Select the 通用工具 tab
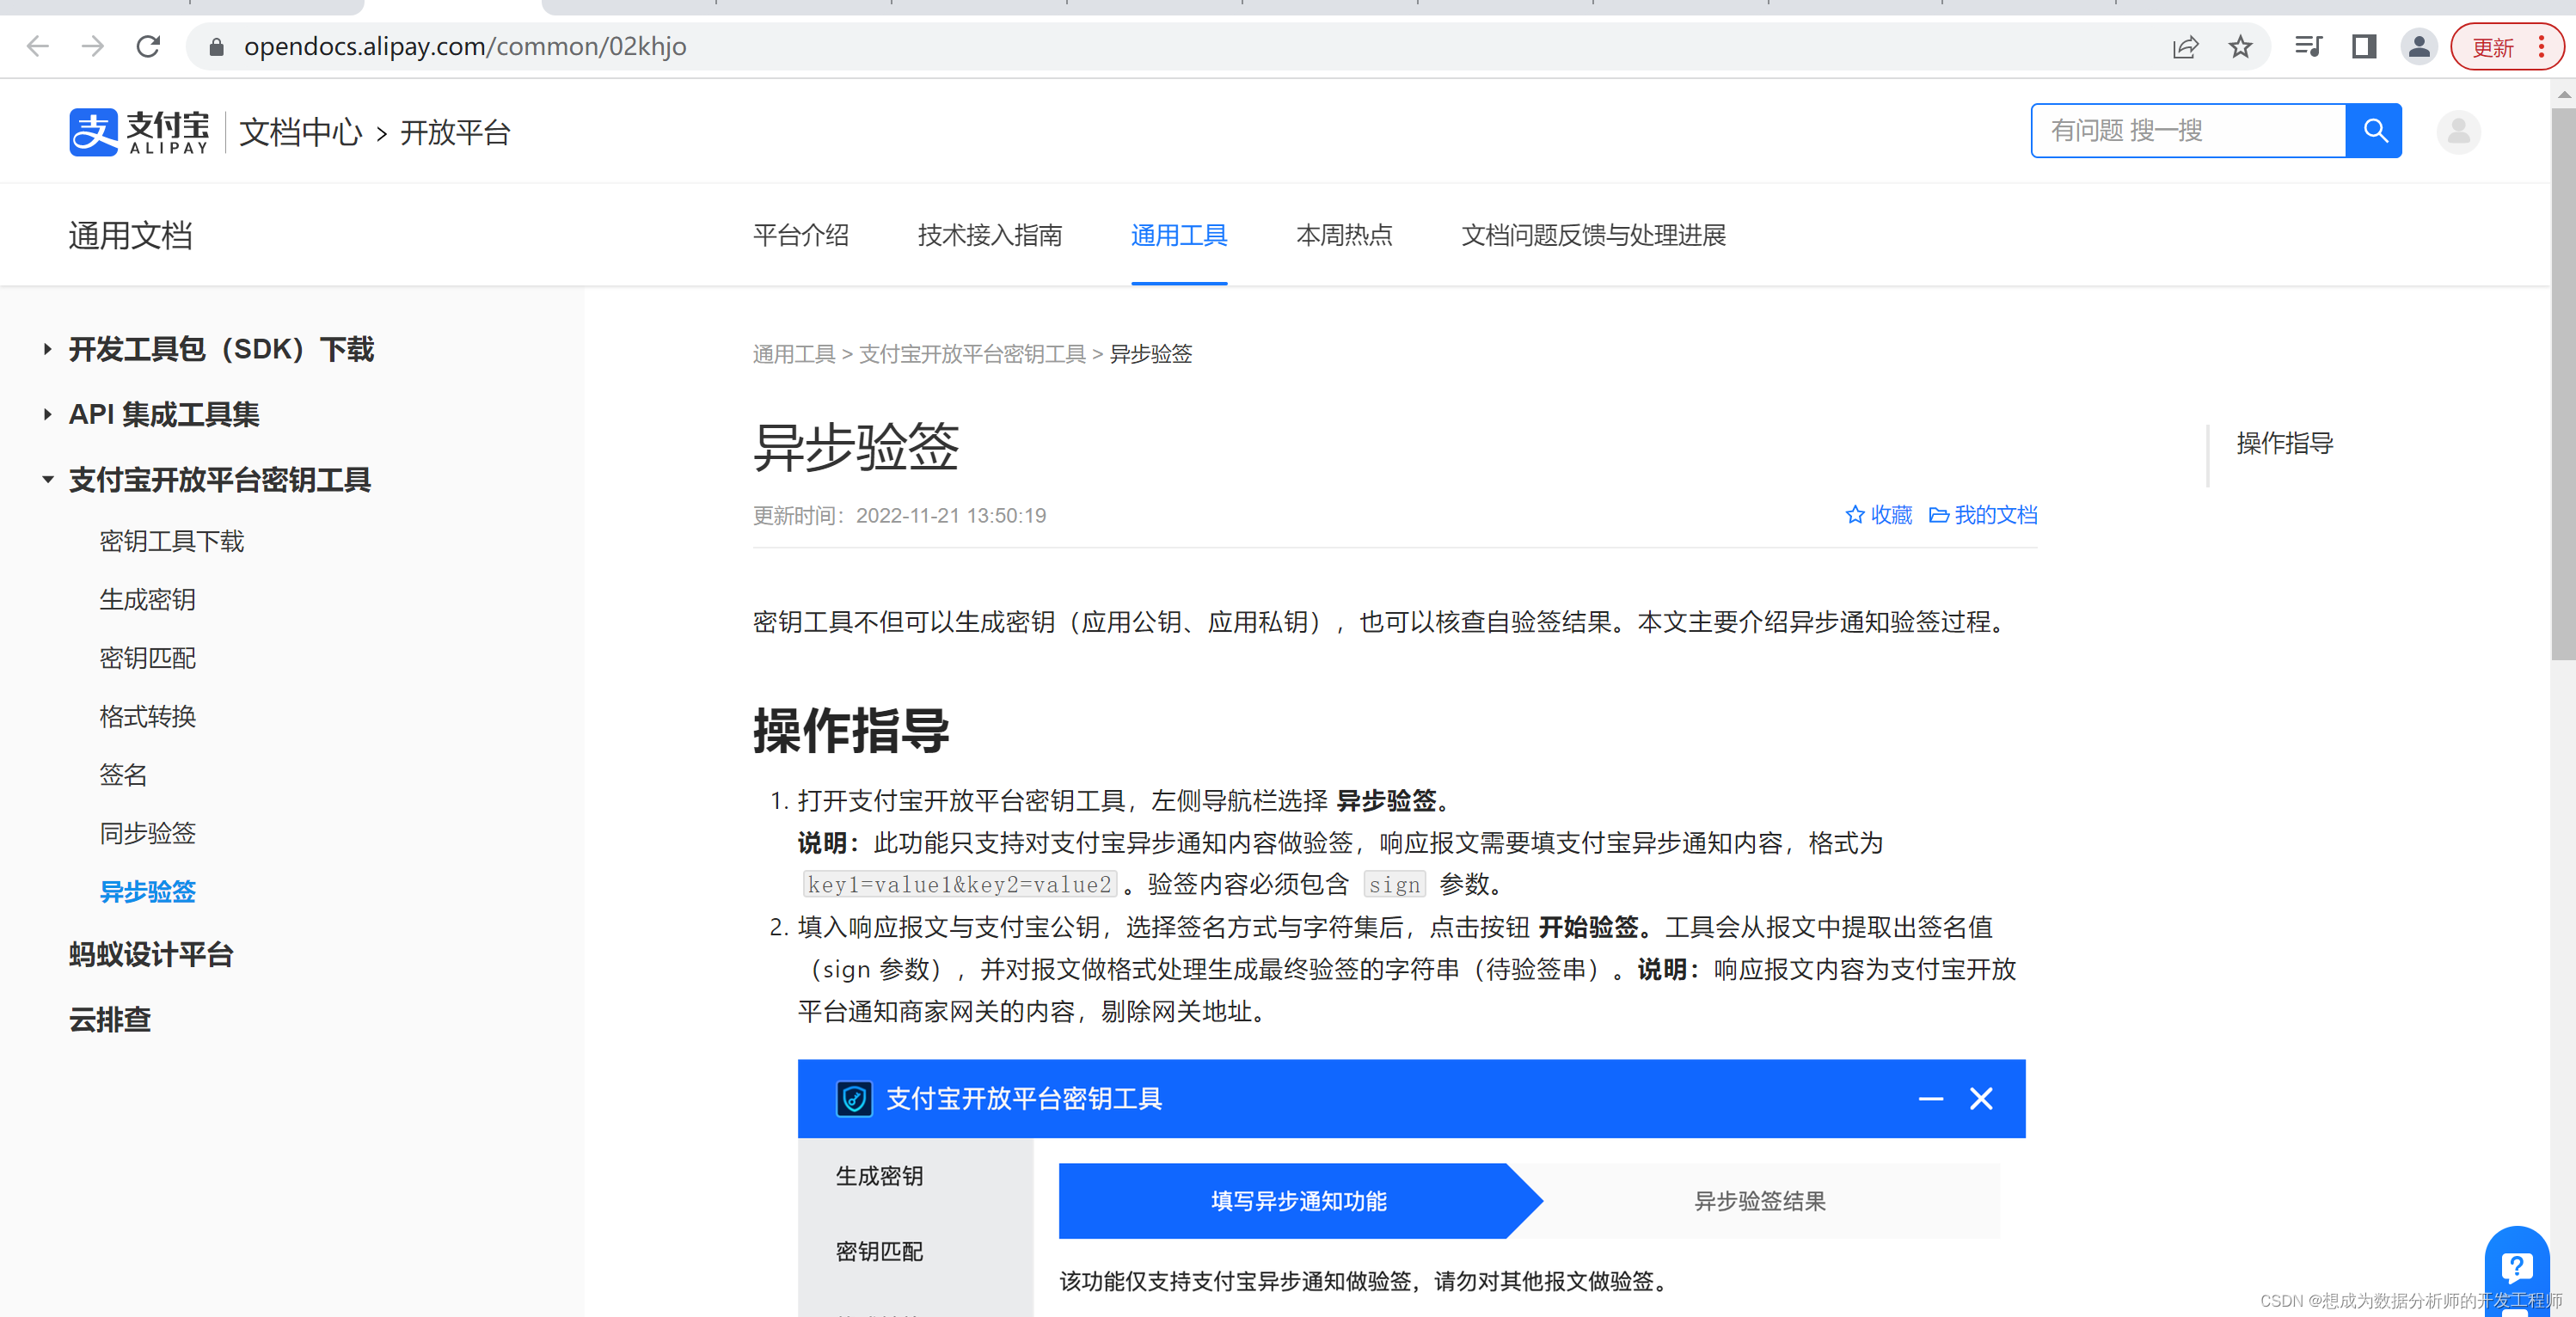The height and width of the screenshot is (1317, 2576). [x=1179, y=235]
